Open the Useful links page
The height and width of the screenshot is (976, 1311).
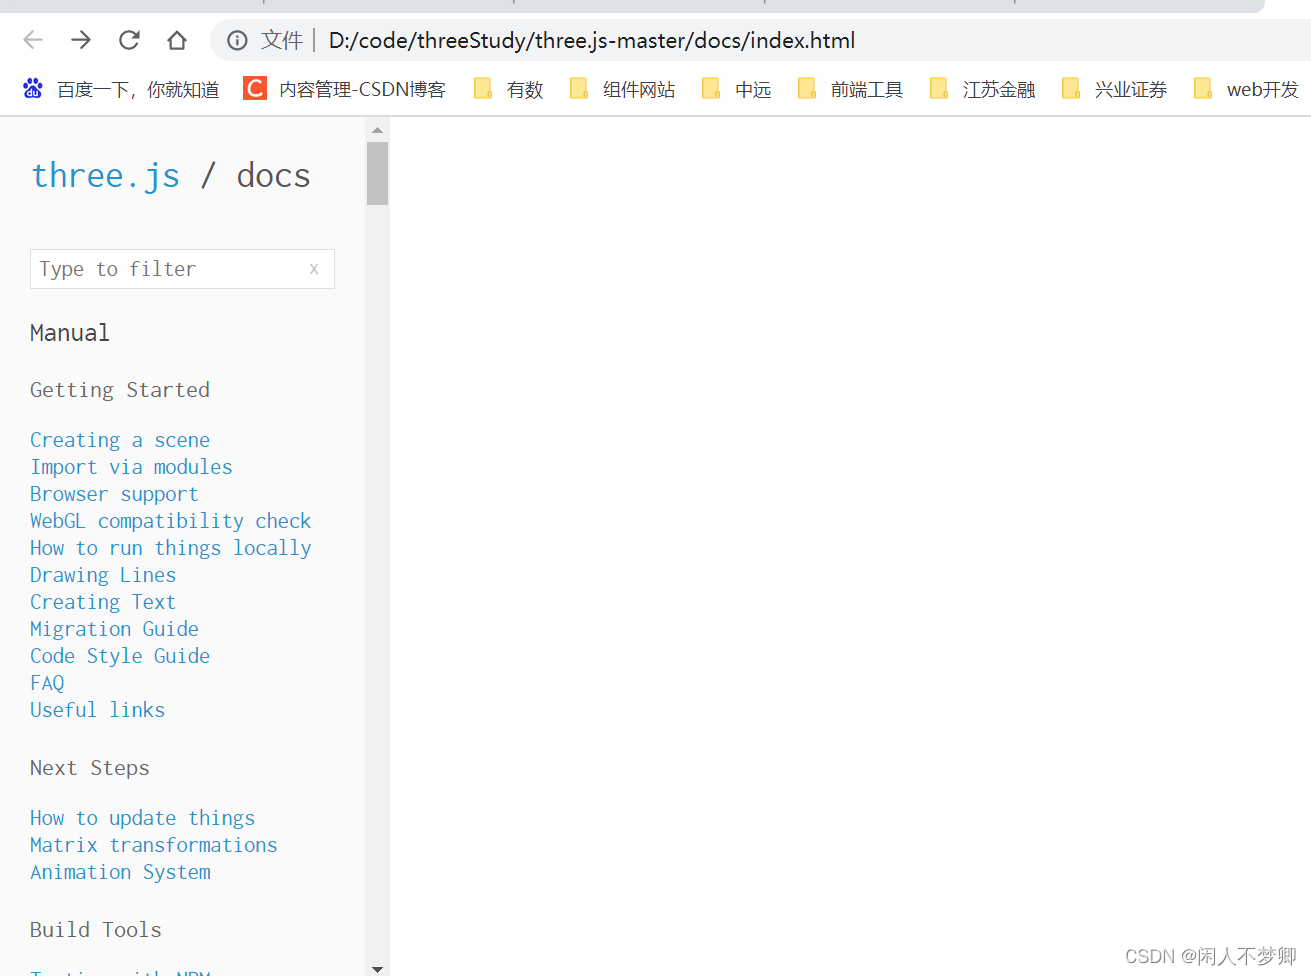click(97, 710)
